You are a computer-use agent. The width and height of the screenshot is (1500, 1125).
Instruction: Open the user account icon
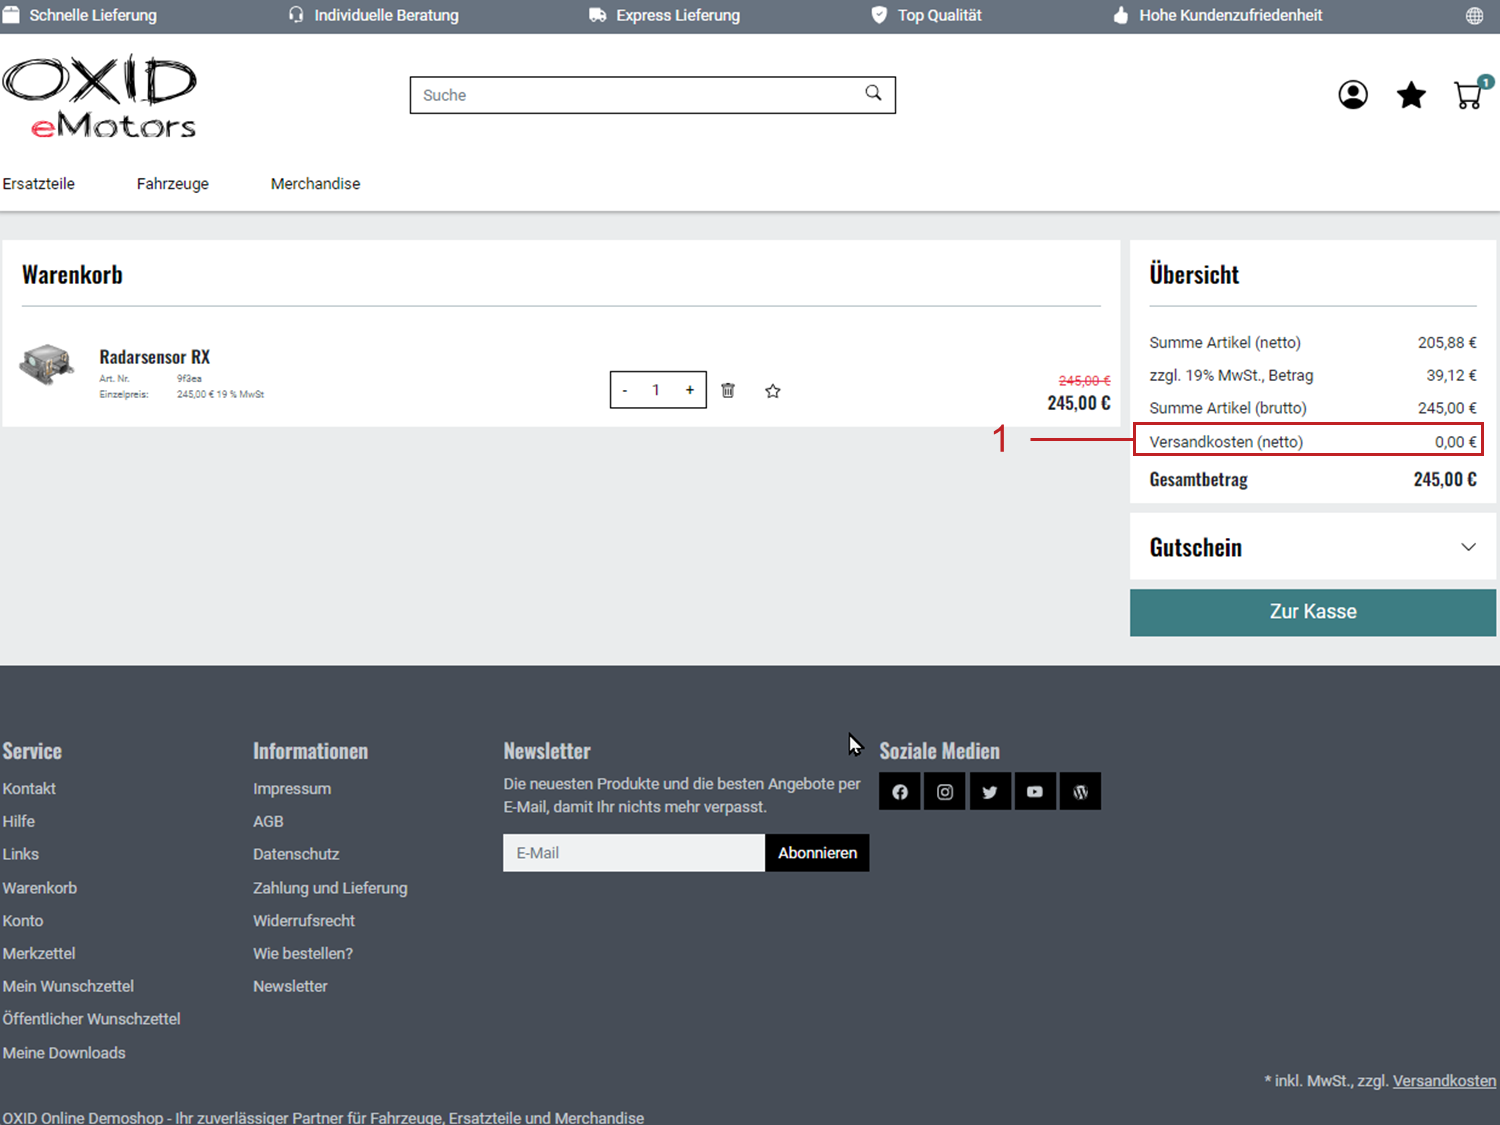coord(1353,95)
